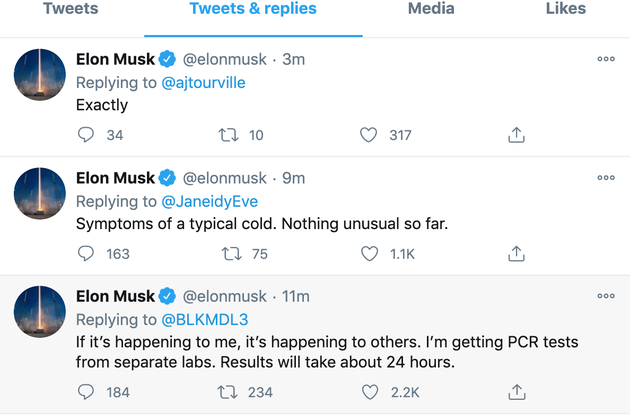
Task: Reply to the "Exactly" tweet
Action: coord(86,135)
